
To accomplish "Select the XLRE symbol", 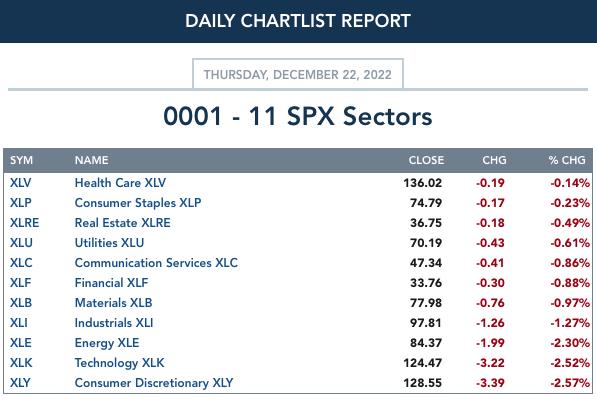I will (24, 223).
